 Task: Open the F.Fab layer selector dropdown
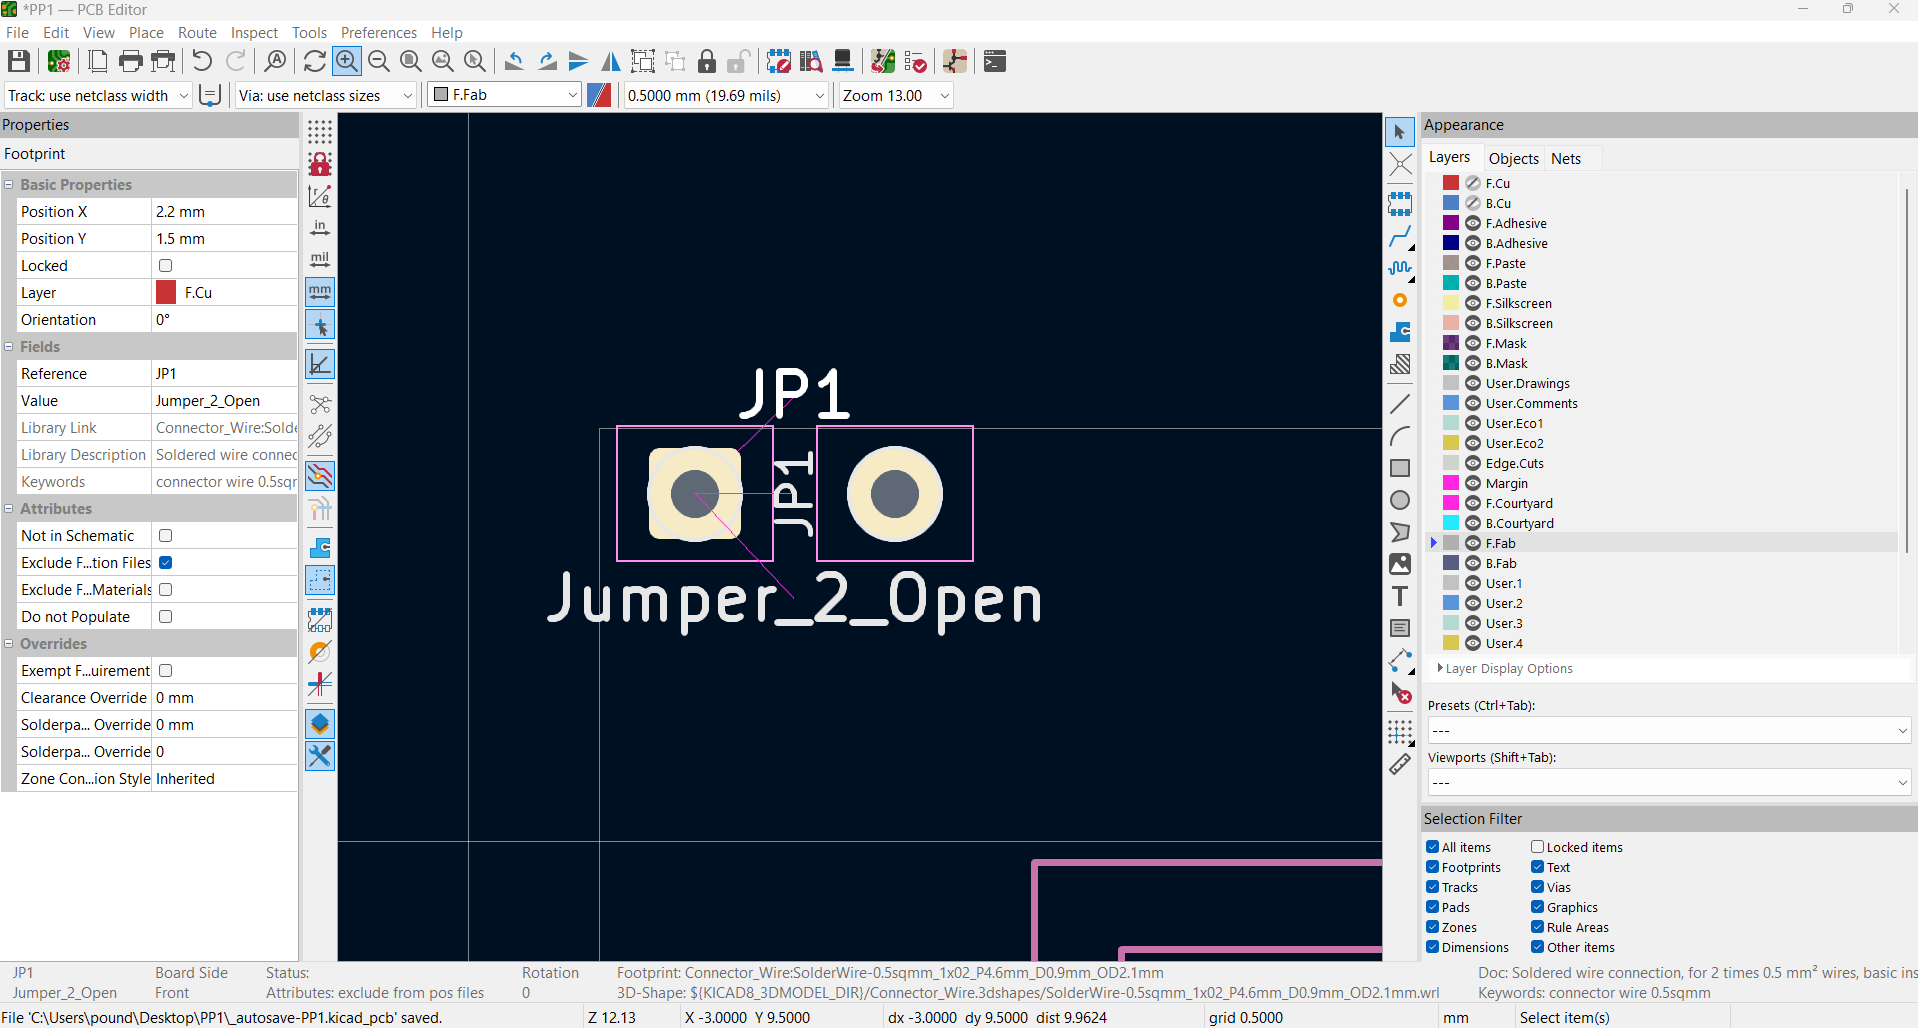pos(505,95)
